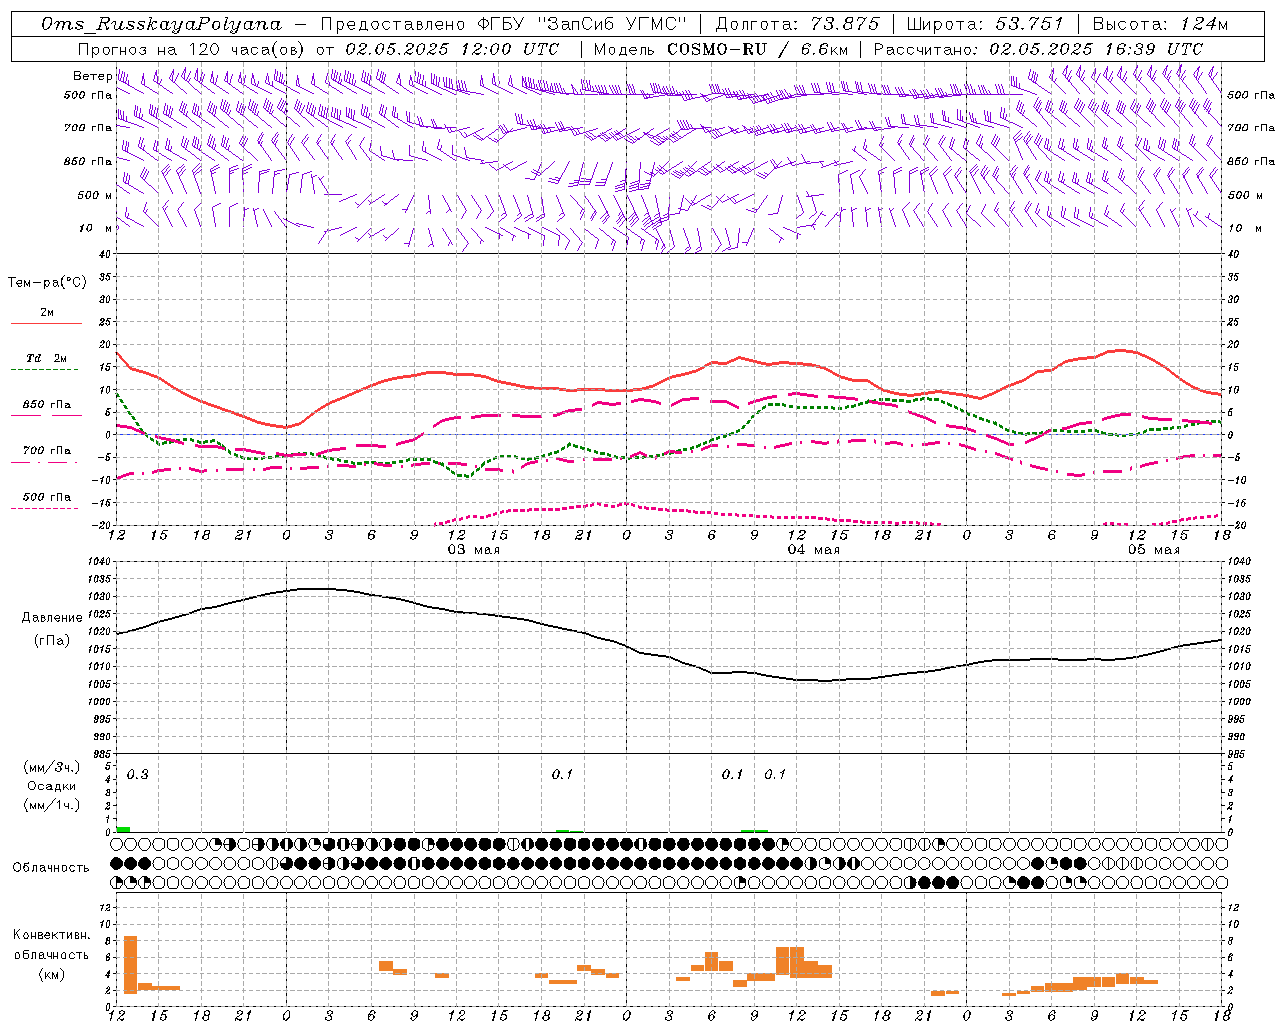Click the 700 гПа temperature legend entry
Image resolution: width=1280 pixels, height=1024 pixels.
(47, 450)
